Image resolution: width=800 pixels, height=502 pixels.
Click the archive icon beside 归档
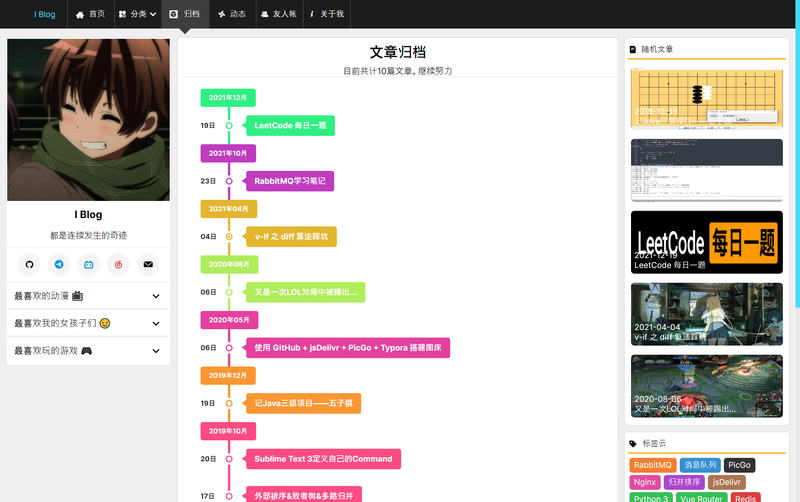[x=173, y=14]
